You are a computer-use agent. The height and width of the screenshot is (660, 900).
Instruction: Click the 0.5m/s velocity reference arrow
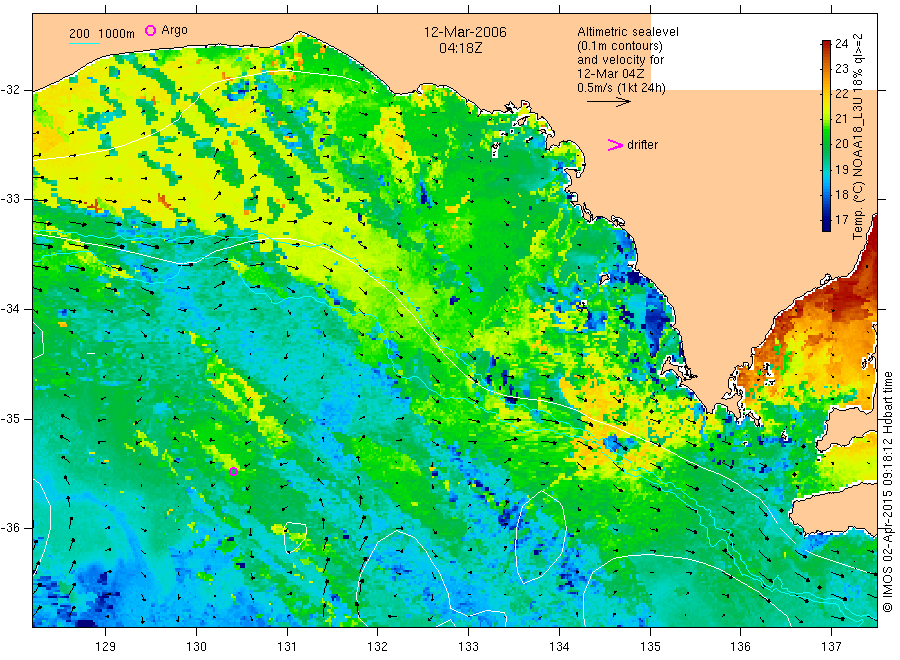(608, 102)
